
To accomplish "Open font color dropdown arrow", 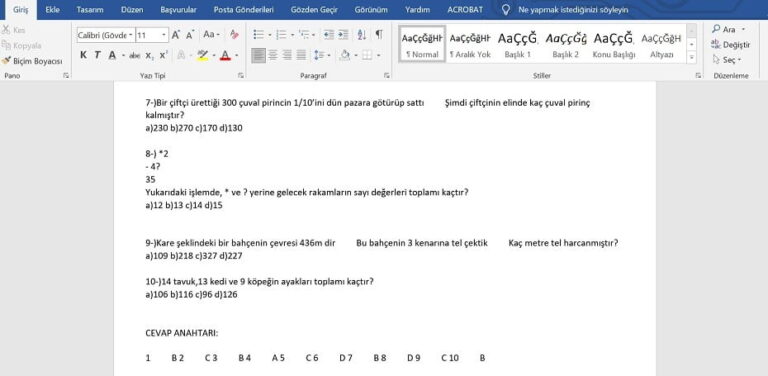I will pos(236,55).
